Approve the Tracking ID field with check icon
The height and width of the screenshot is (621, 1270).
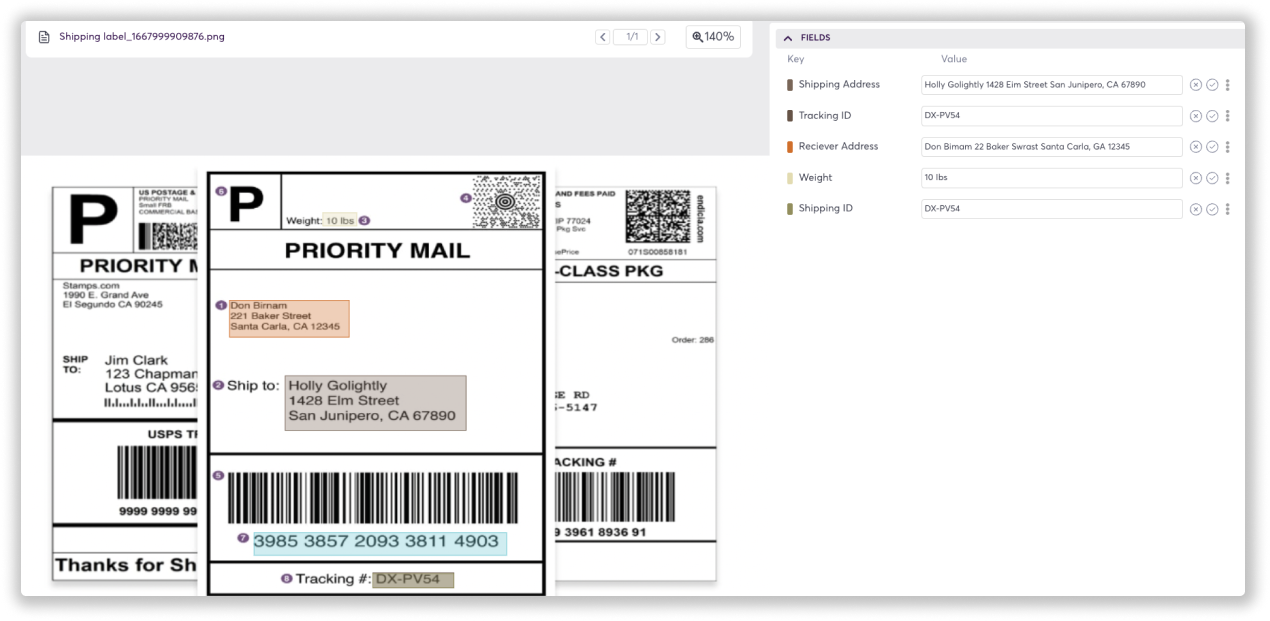click(1211, 115)
